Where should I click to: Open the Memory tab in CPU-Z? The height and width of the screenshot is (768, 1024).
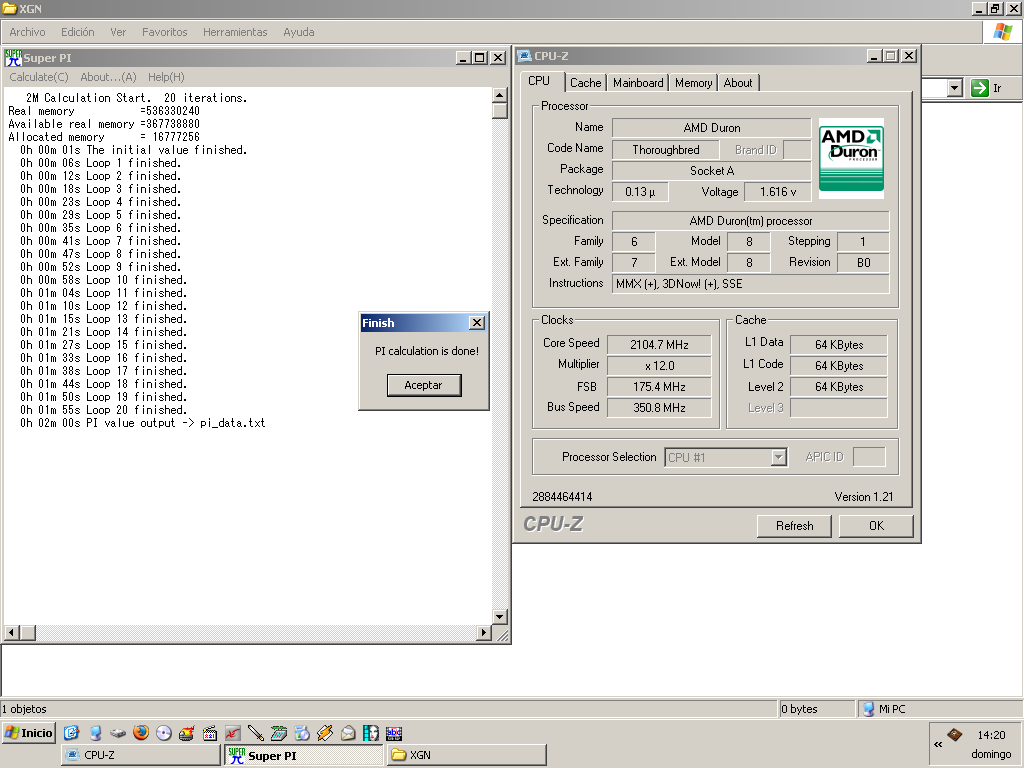click(x=693, y=83)
